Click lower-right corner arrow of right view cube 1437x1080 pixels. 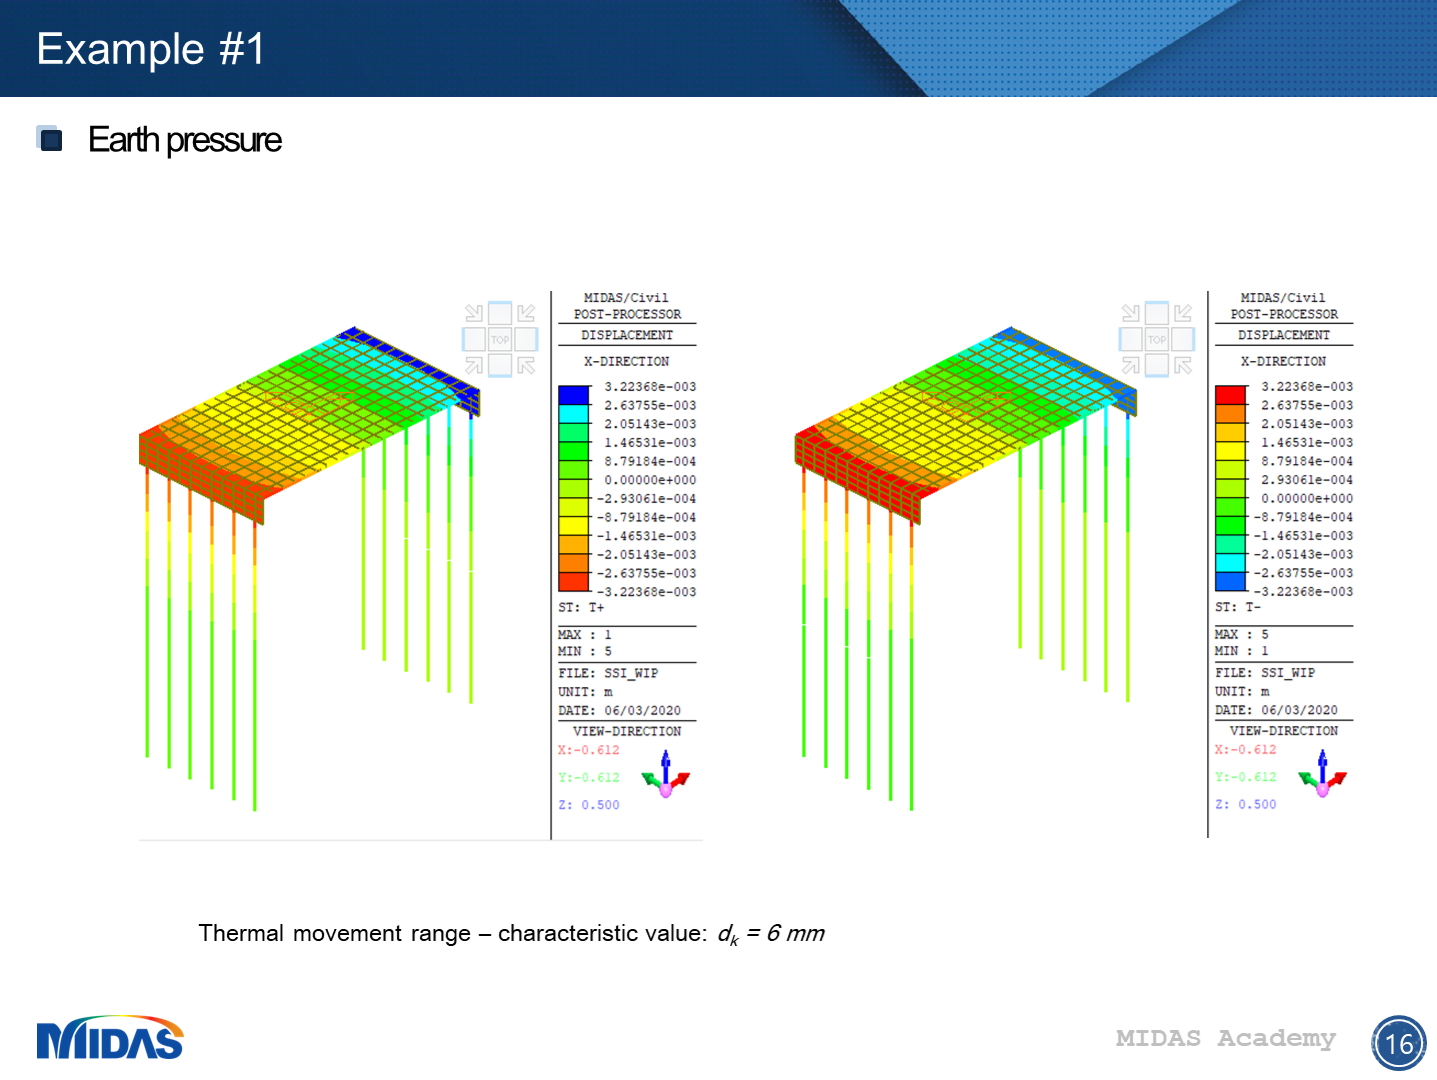tap(1183, 366)
